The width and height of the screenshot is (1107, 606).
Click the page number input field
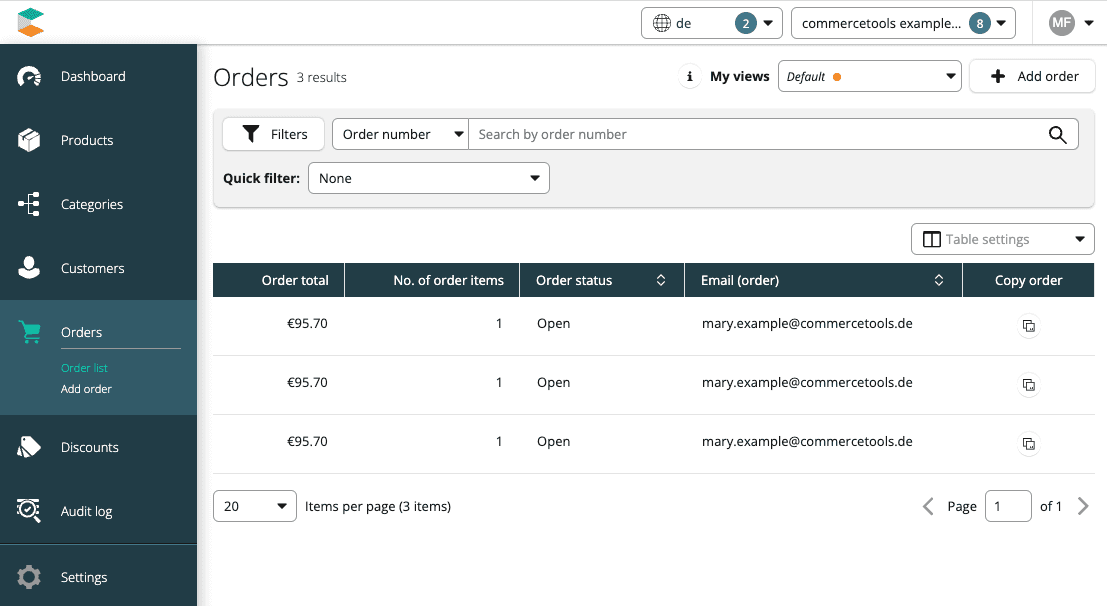pos(1008,506)
